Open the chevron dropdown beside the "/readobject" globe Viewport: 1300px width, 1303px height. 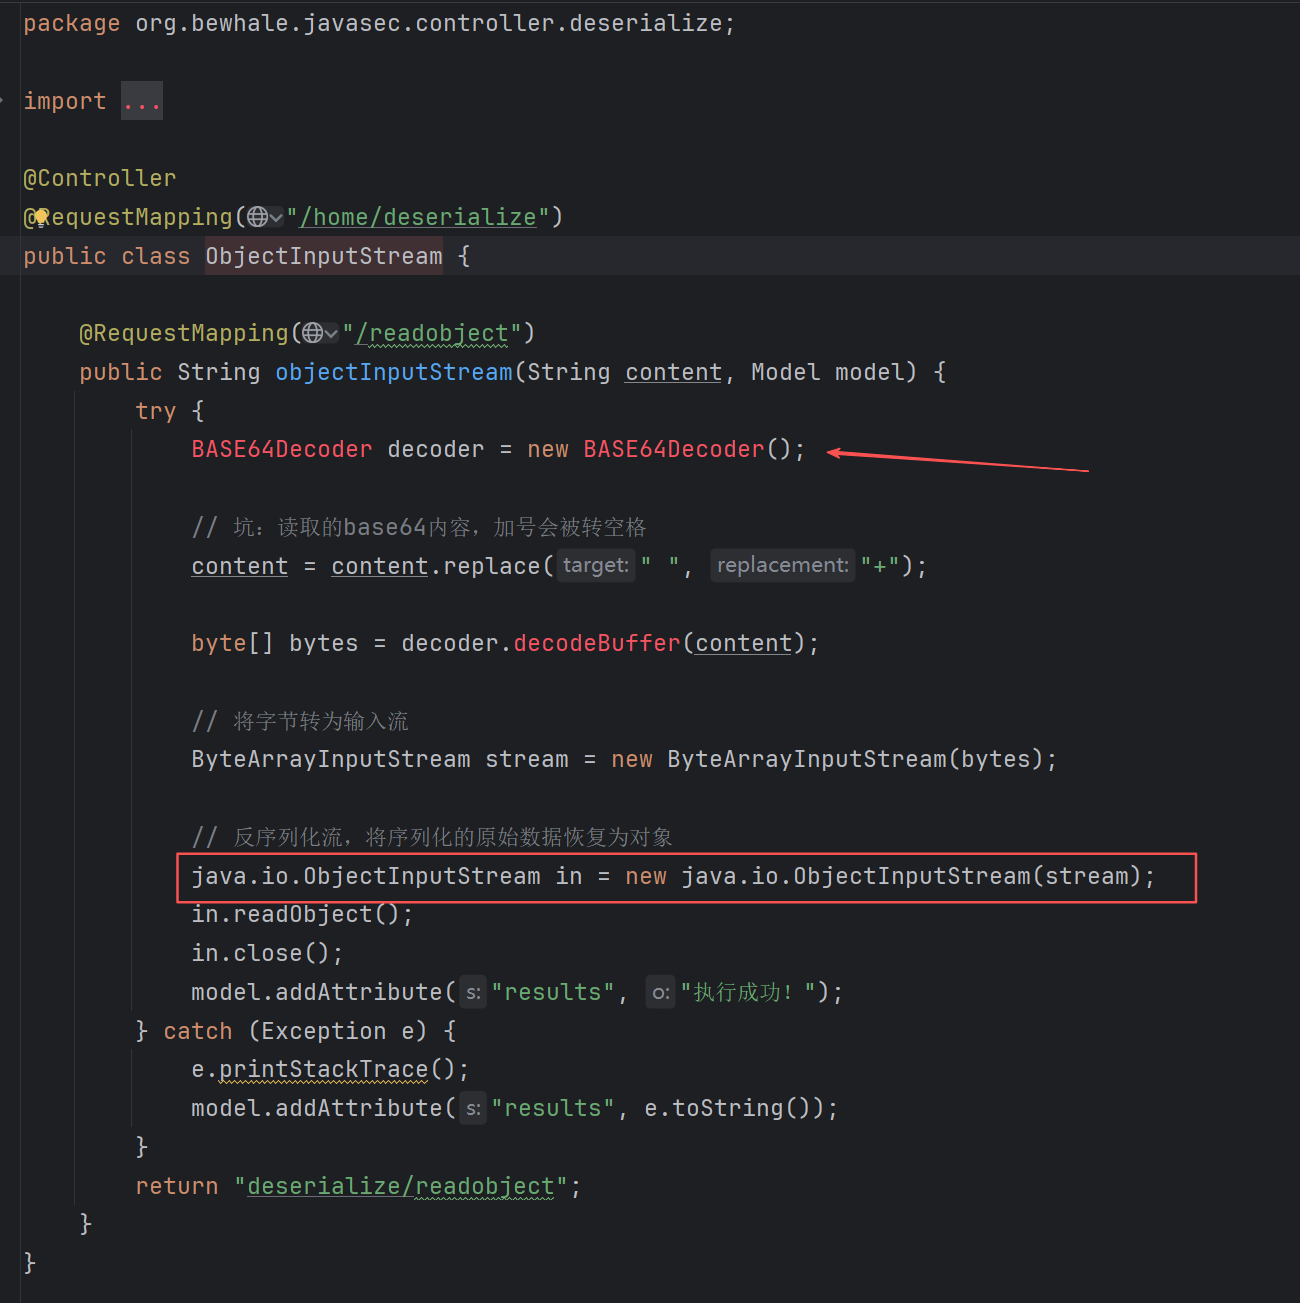331,334
